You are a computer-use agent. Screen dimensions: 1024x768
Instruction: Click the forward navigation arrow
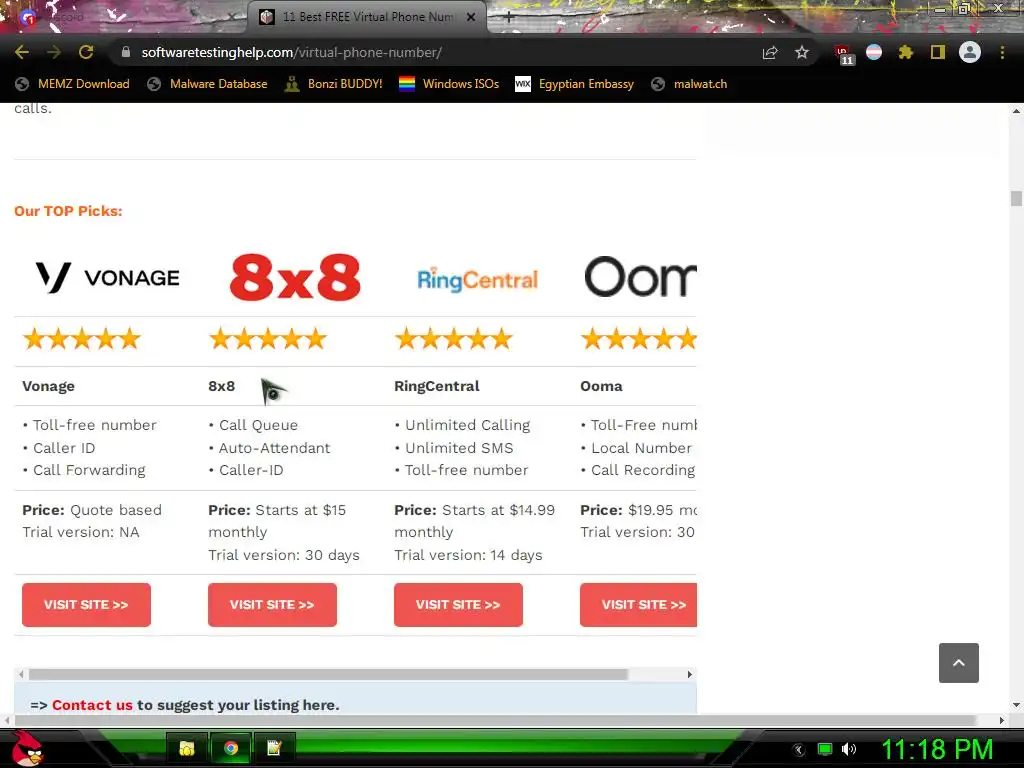54,52
